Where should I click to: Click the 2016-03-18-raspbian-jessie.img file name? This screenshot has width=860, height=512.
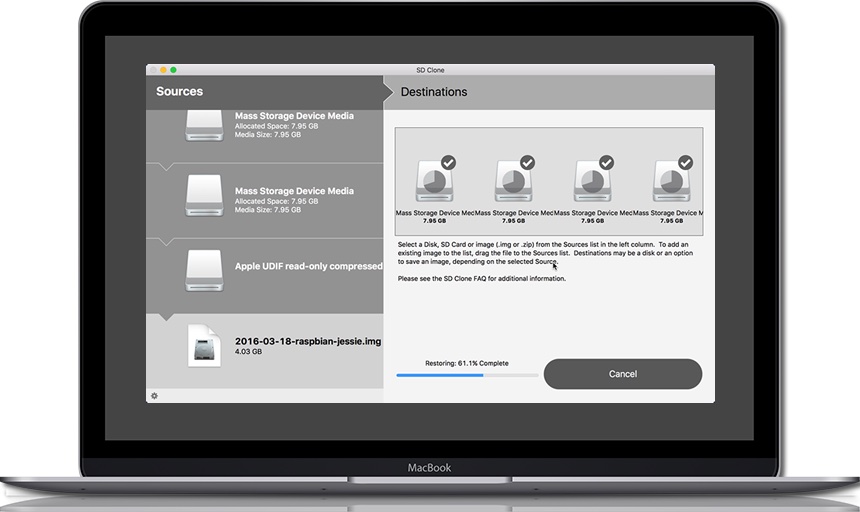(x=308, y=341)
